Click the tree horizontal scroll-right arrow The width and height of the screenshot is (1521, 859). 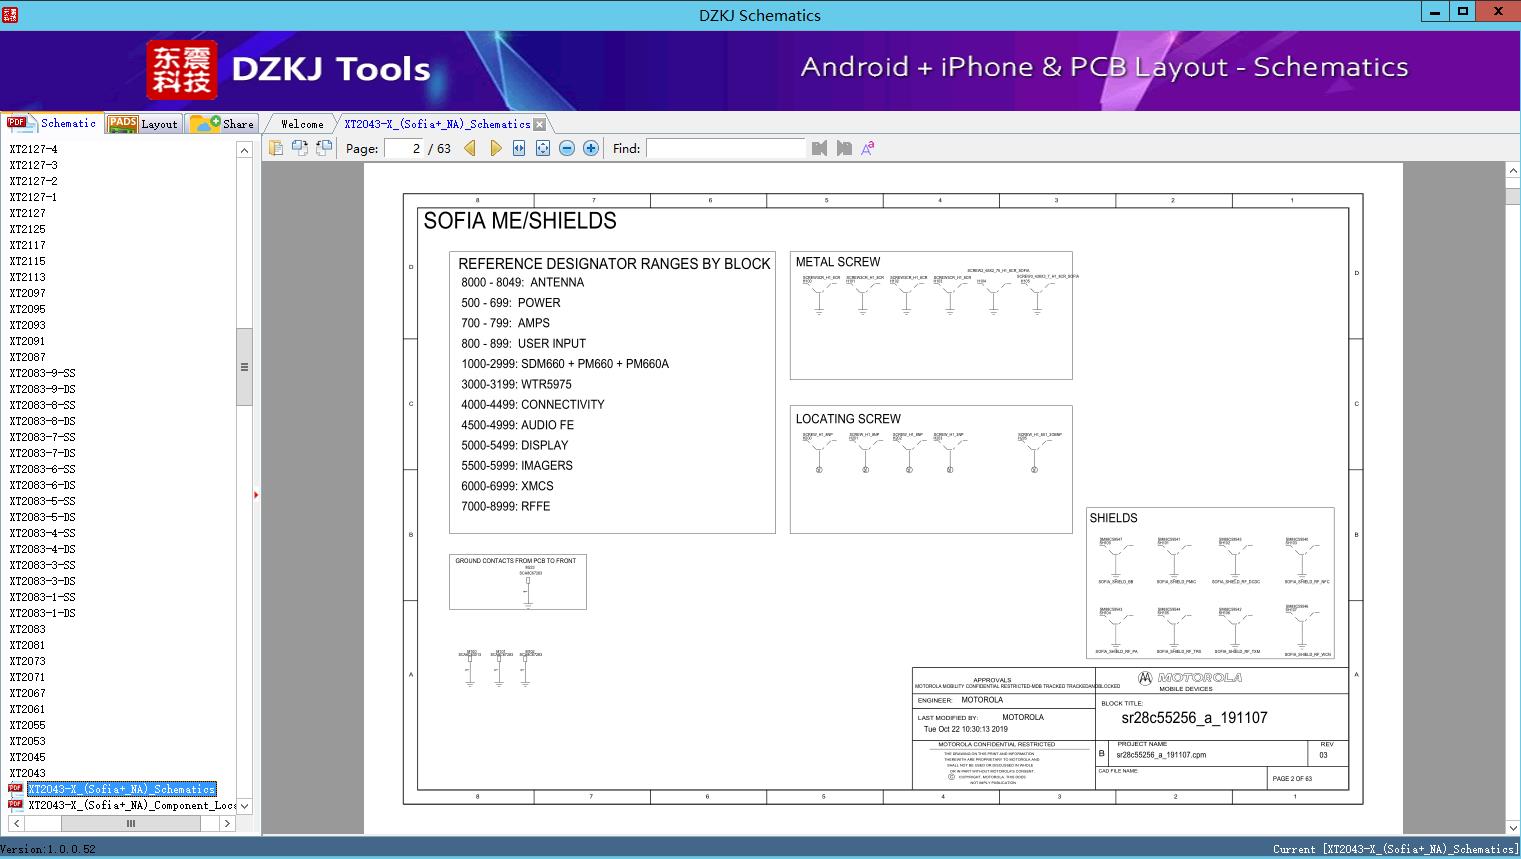[x=227, y=823]
